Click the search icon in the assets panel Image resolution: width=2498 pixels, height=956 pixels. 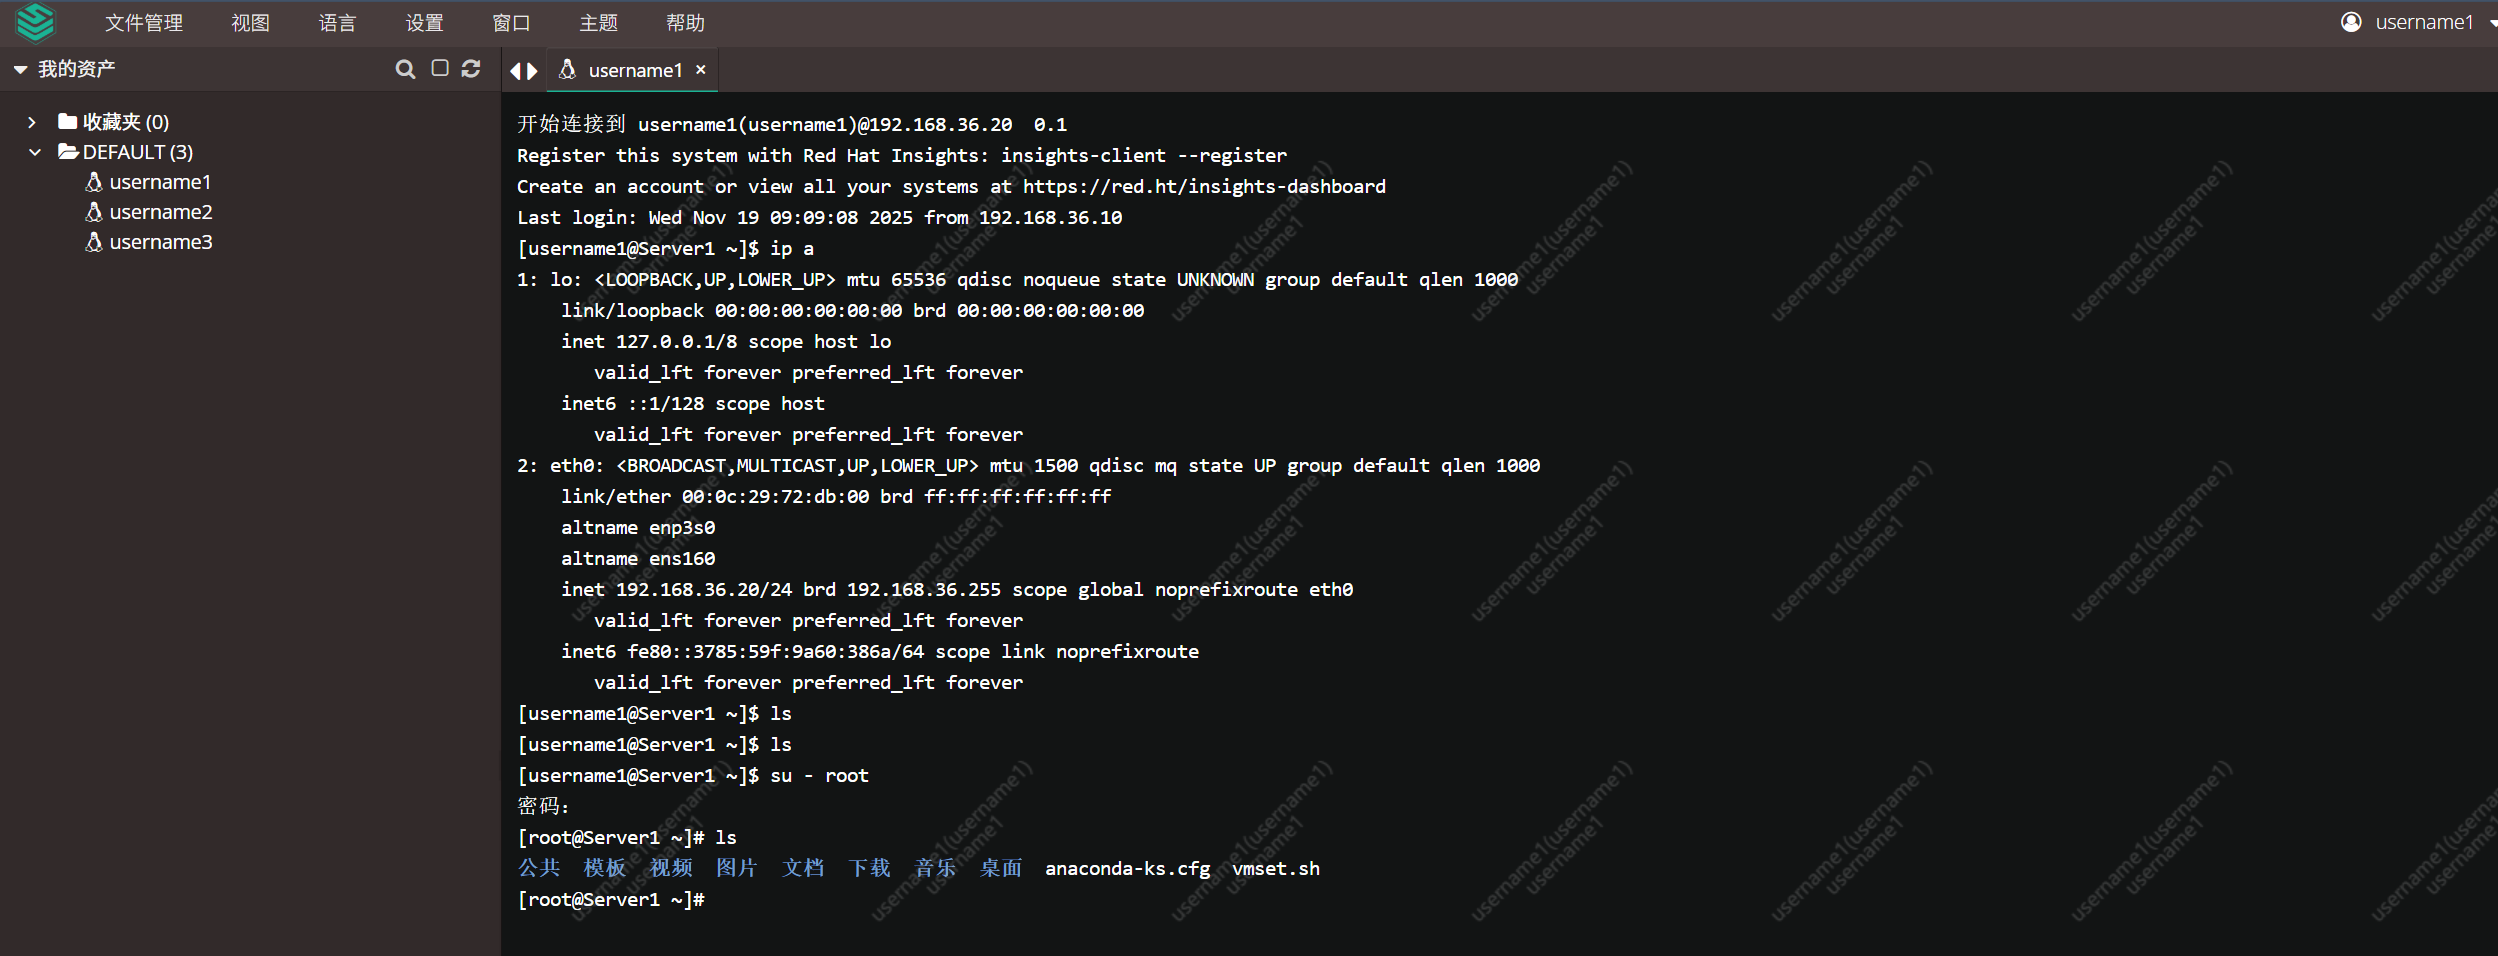406,69
